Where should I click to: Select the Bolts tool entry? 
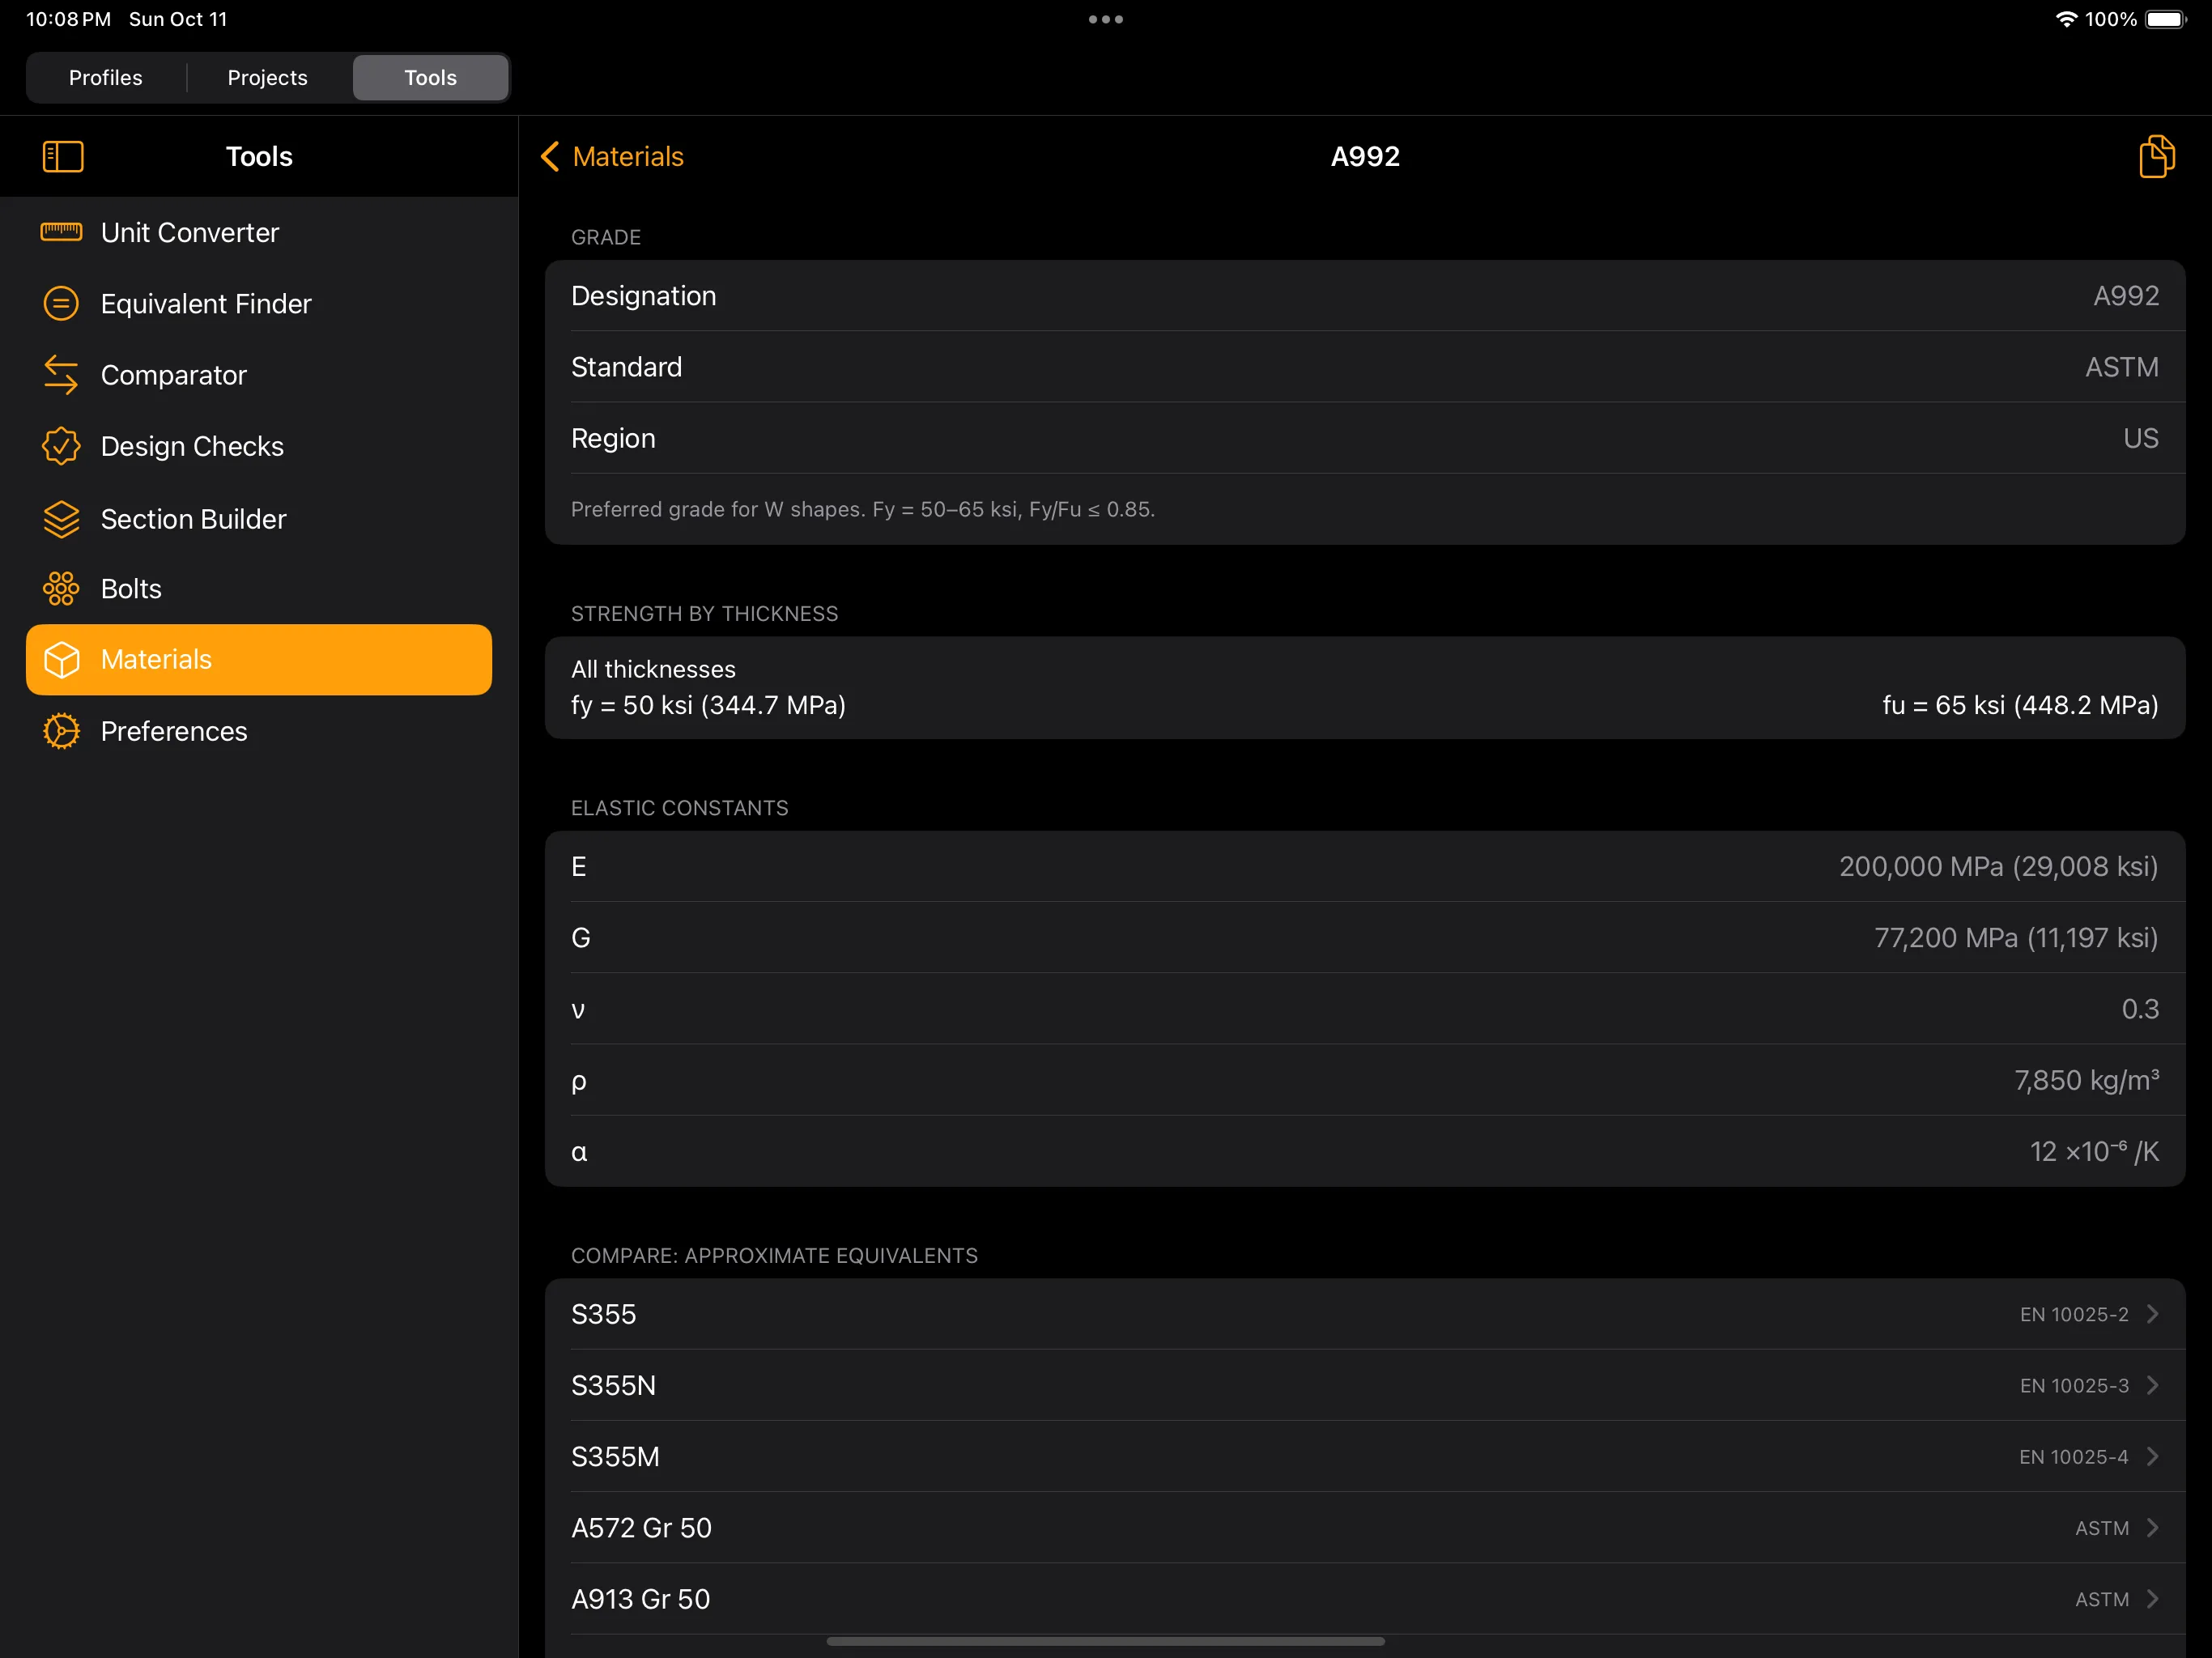(x=259, y=589)
